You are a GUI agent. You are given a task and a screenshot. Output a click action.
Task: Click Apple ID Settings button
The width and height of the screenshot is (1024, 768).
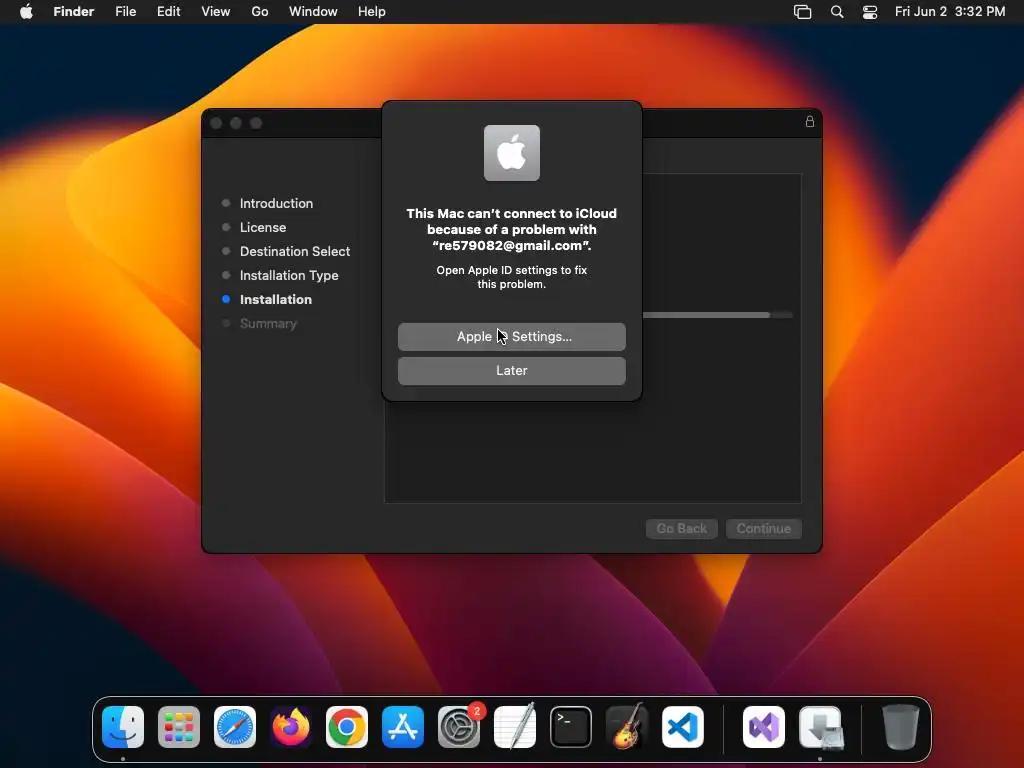click(511, 336)
